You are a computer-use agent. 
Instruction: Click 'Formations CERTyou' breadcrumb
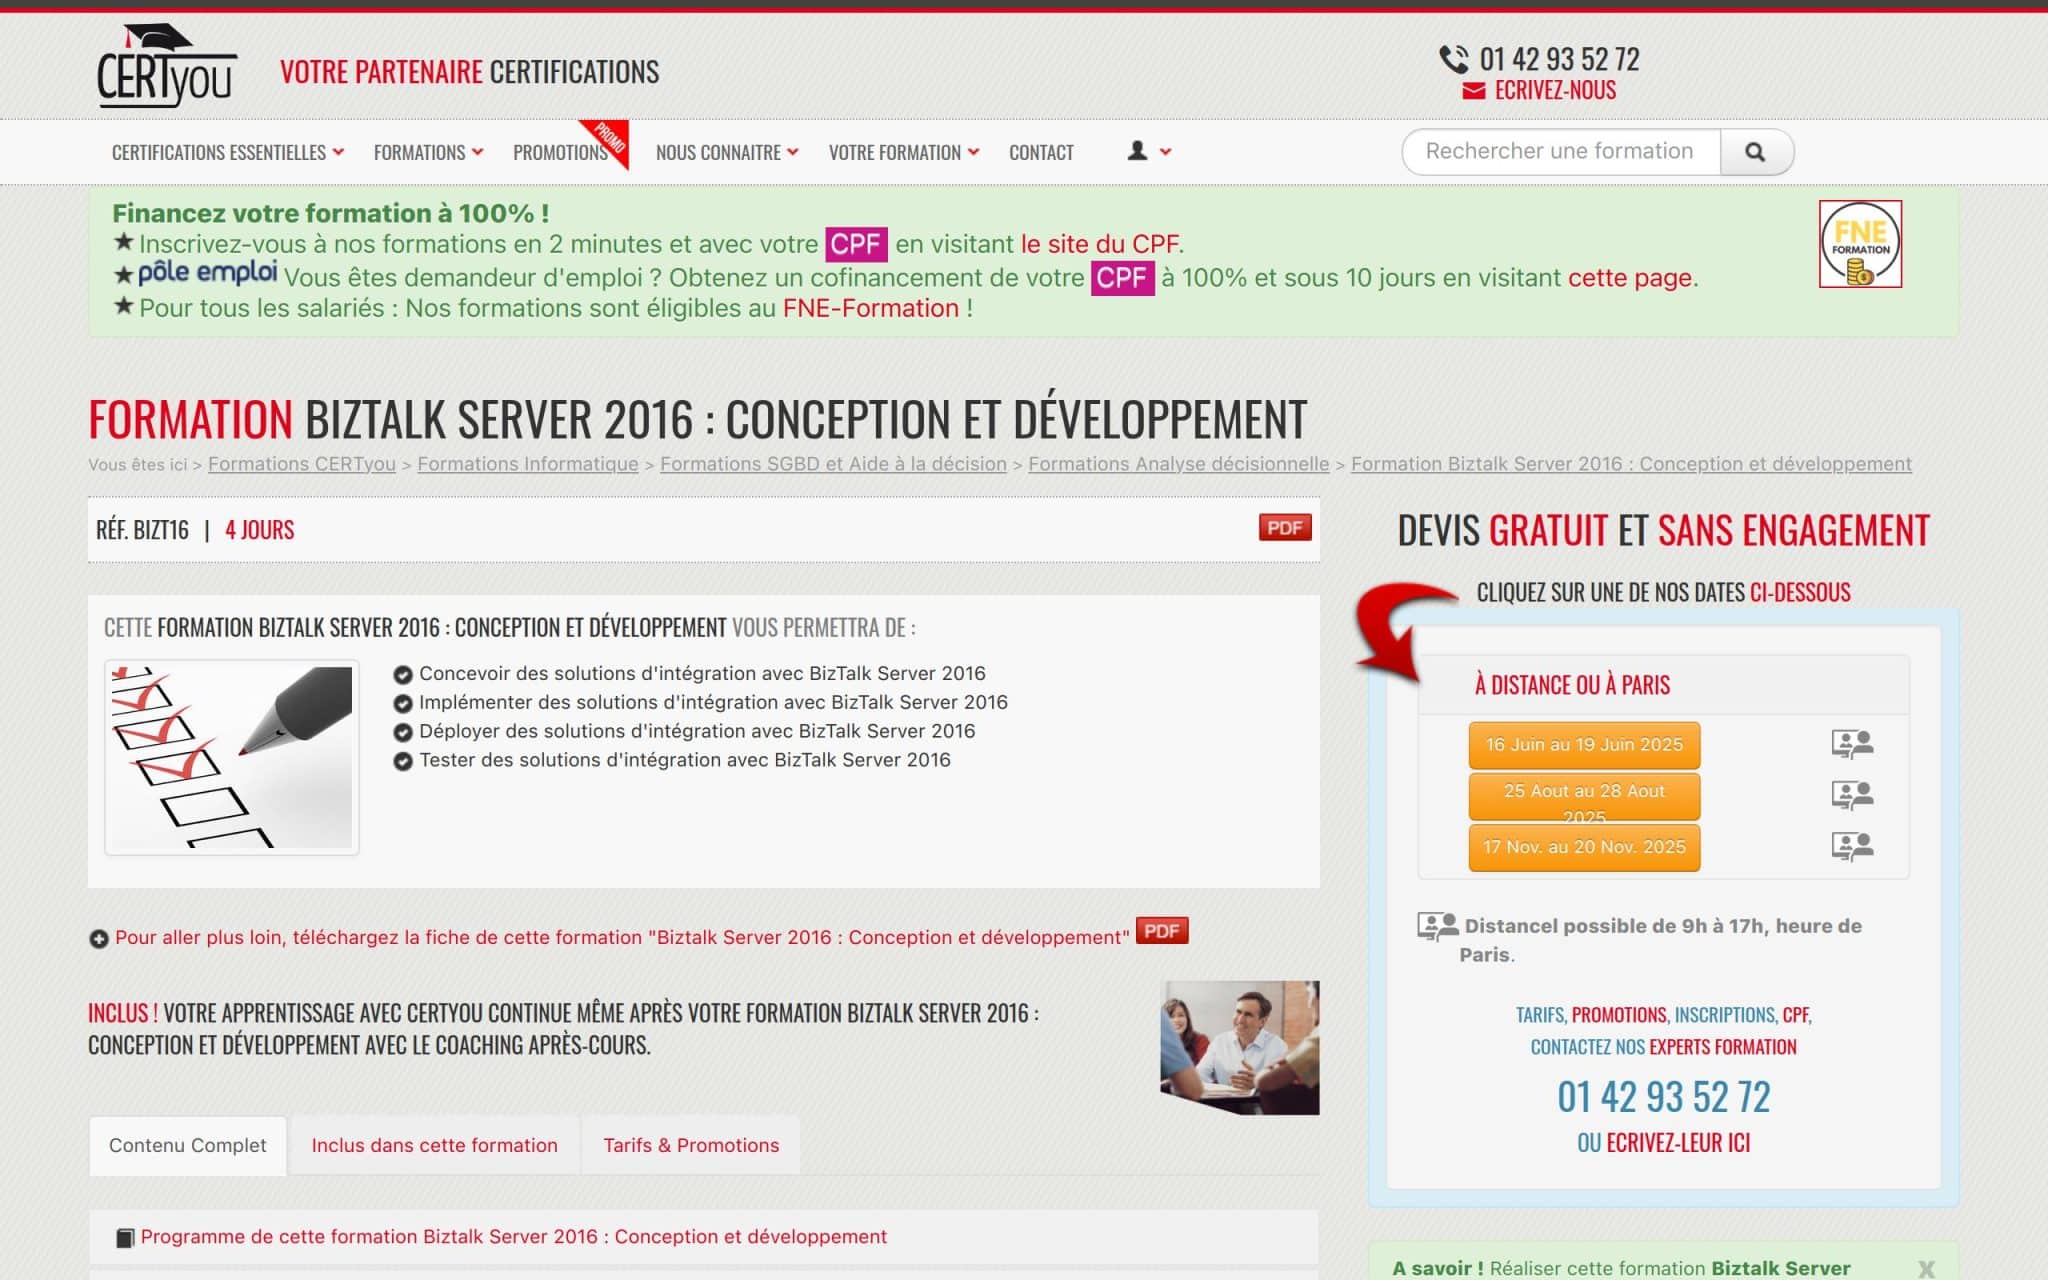[302, 464]
